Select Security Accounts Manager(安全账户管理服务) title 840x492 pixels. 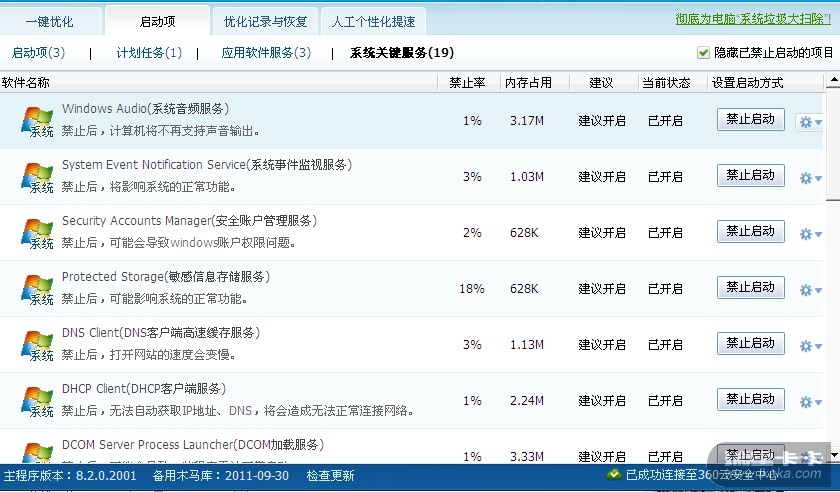point(190,221)
